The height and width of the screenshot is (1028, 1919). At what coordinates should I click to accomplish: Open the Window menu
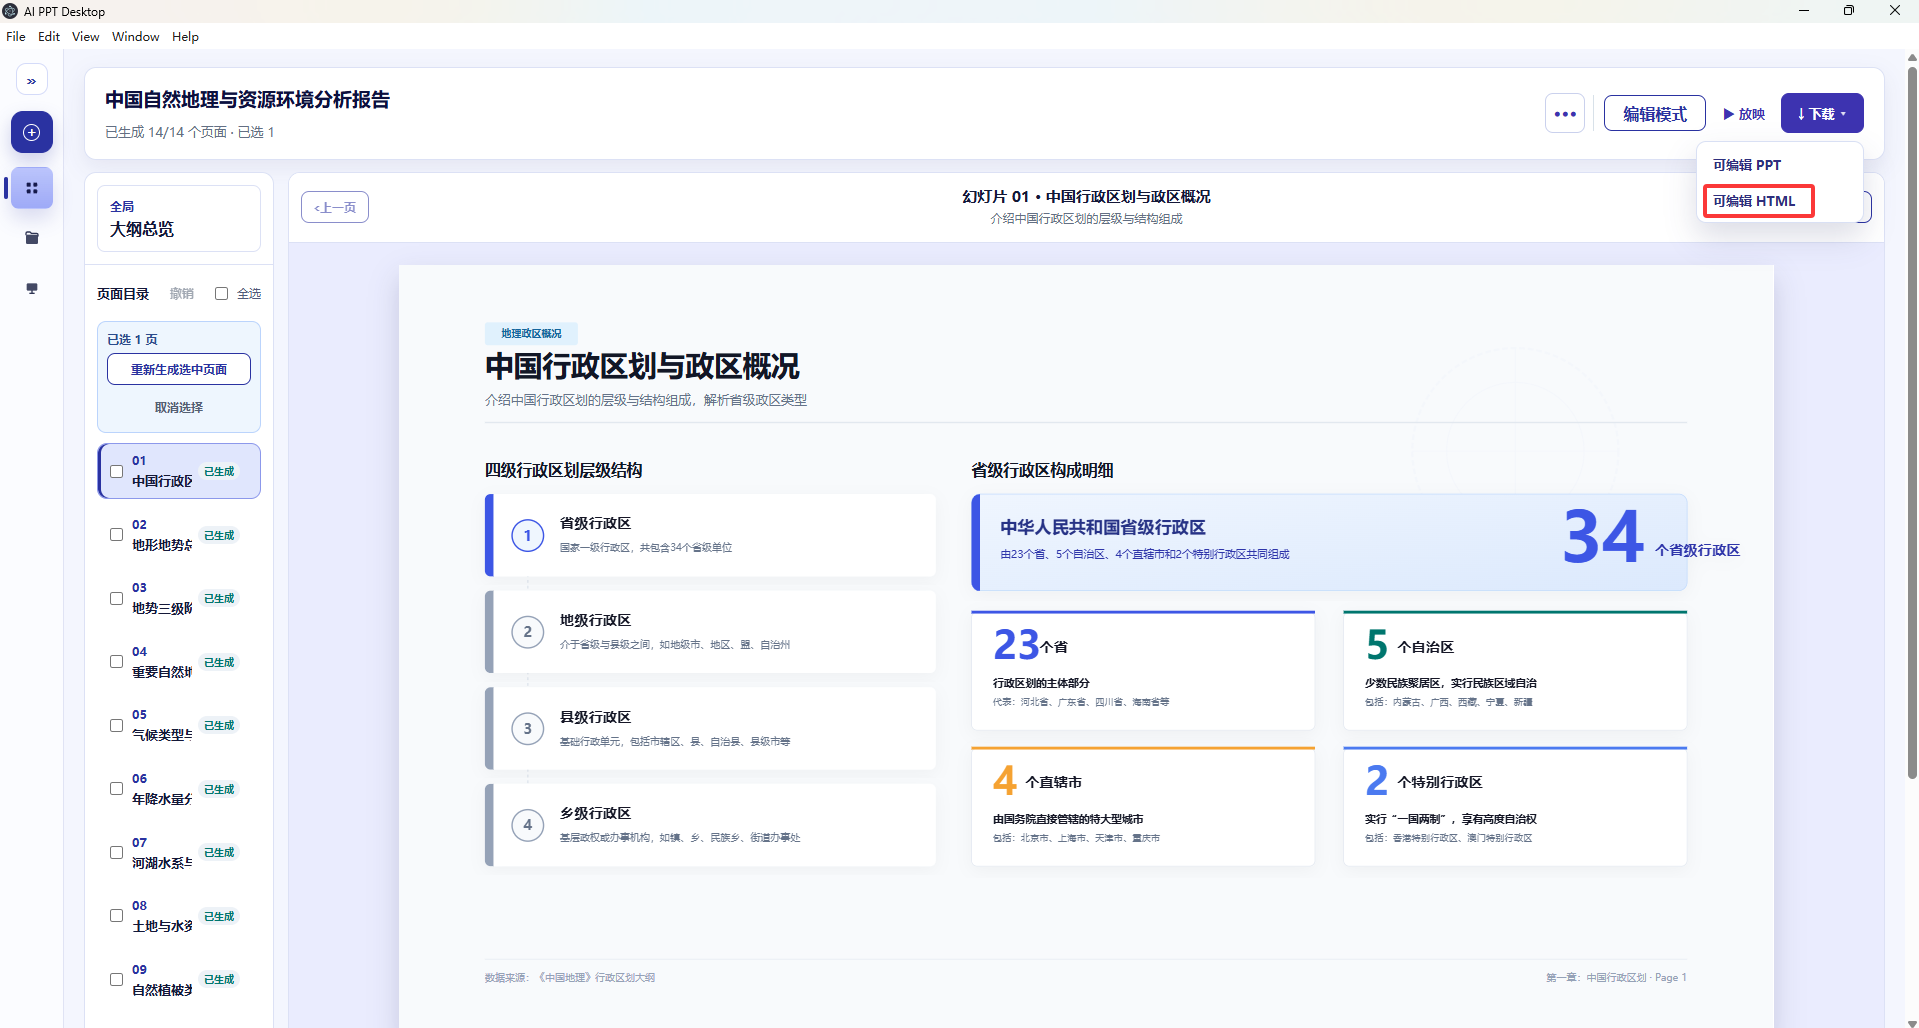135,37
